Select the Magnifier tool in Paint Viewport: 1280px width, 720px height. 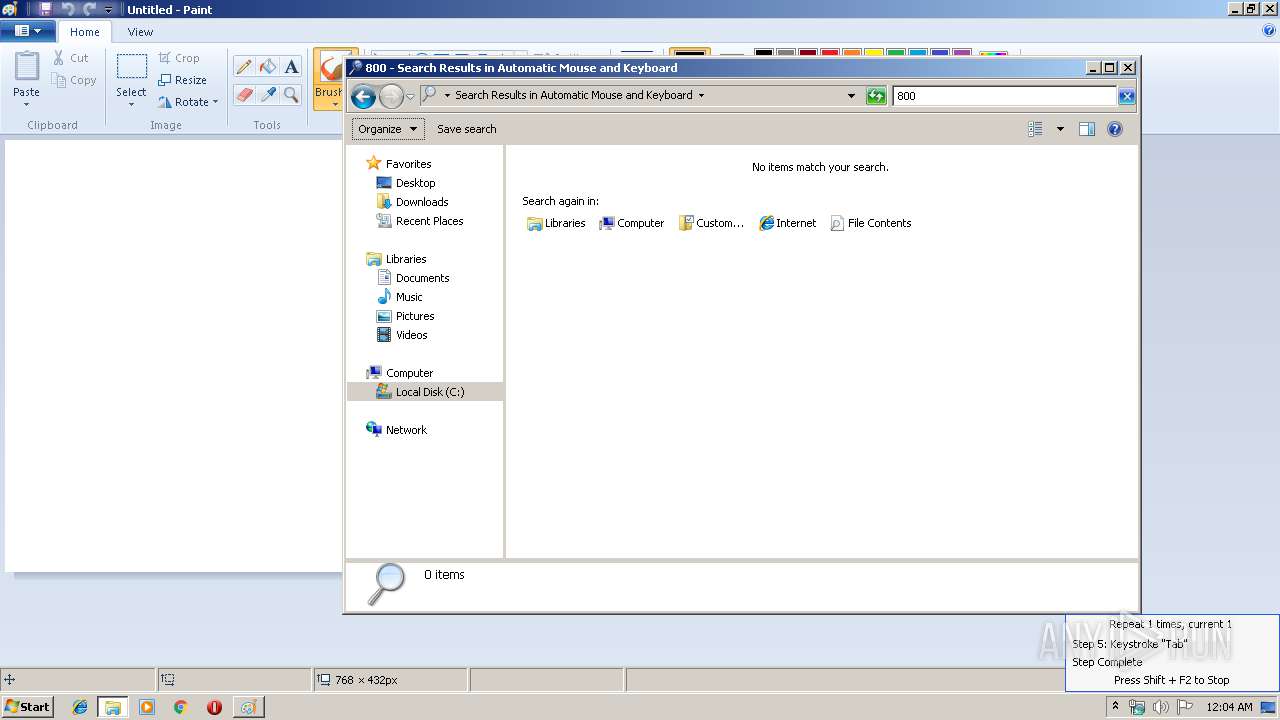pos(291,95)
